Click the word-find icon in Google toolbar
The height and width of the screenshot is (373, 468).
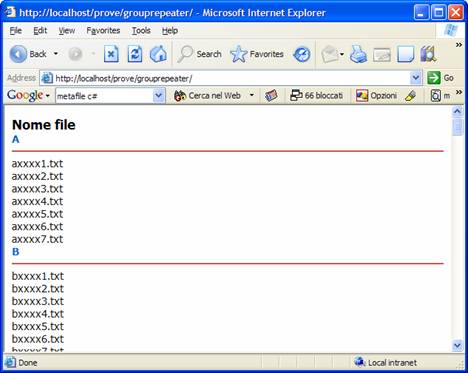tap(436, 96)
